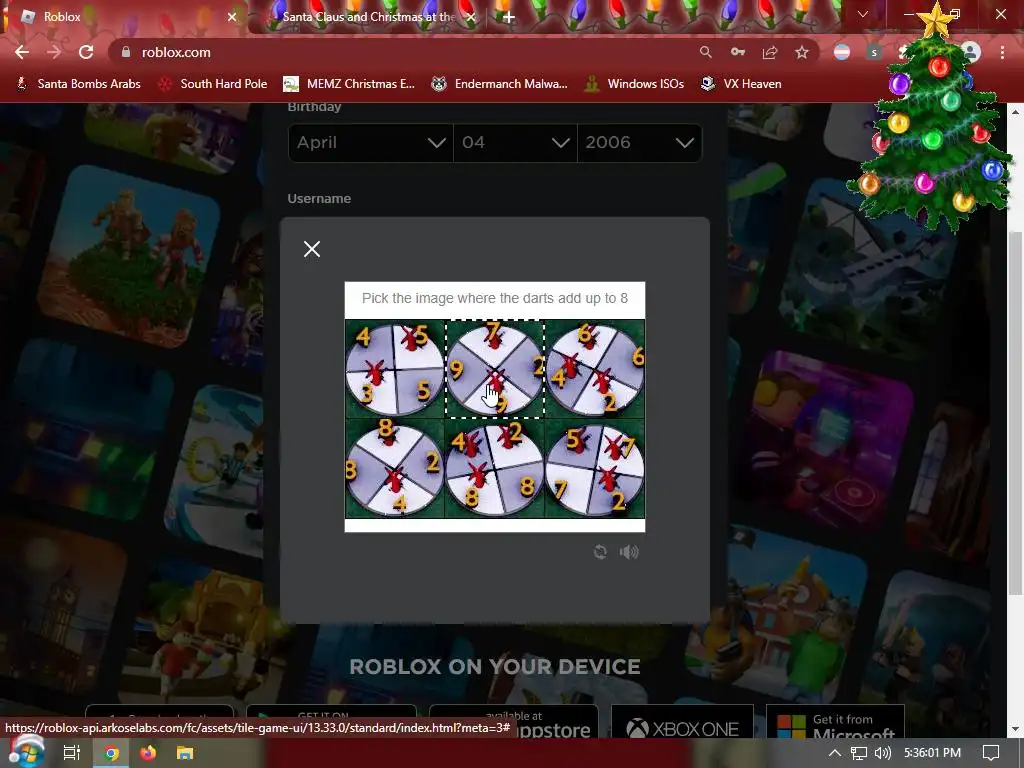Pick dartboard with numbers 8, 2, 8, 4

click(394, 469)
